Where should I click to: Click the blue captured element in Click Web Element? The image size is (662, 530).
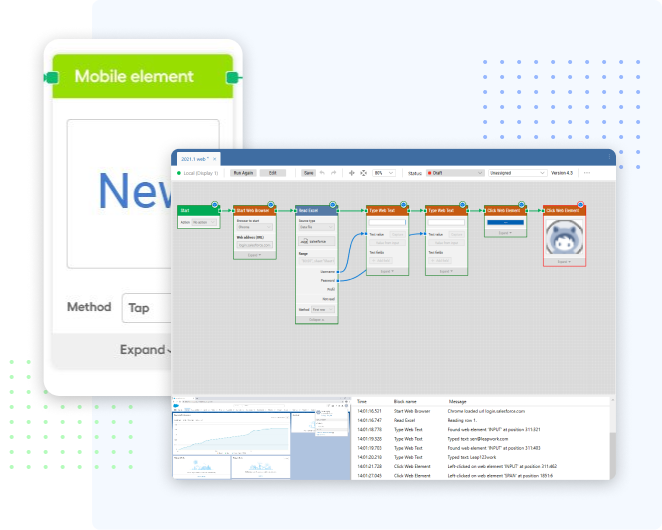tap(505, 222)
